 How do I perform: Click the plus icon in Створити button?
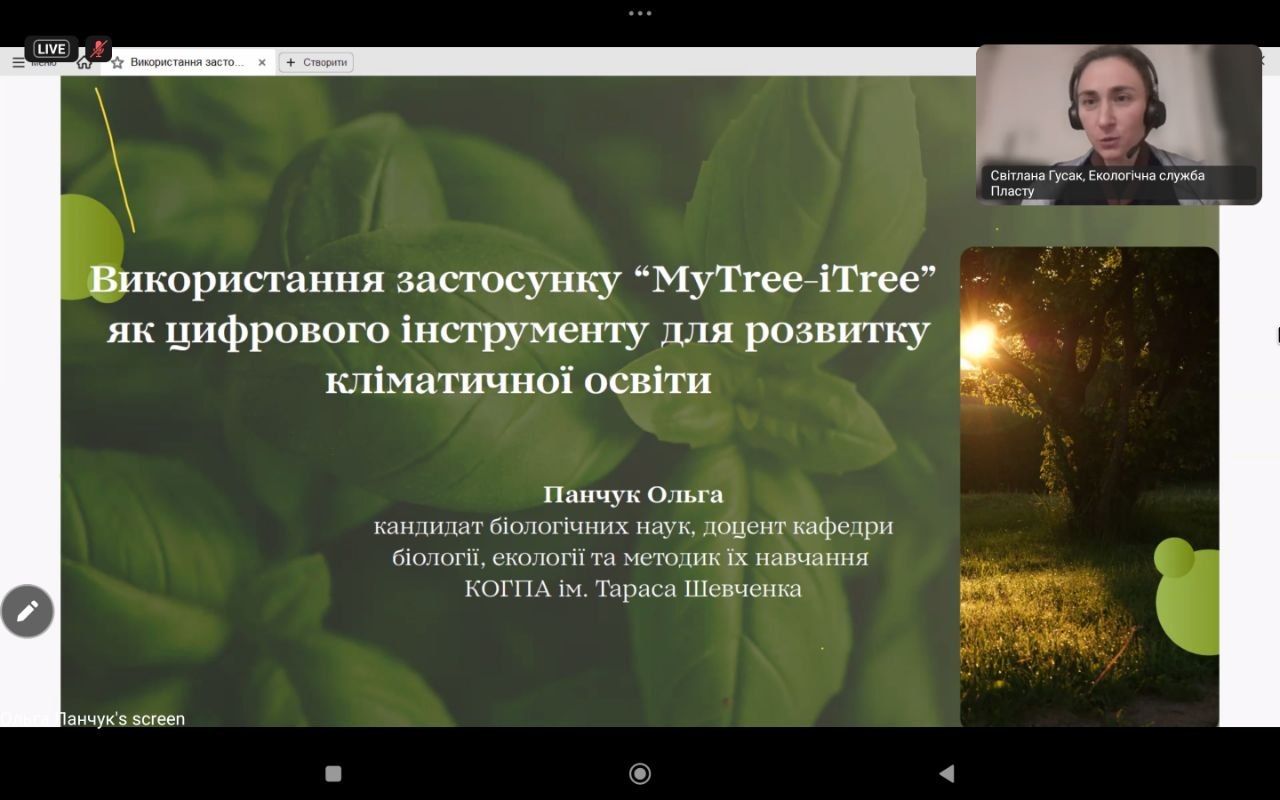click(x=291, y=62)
